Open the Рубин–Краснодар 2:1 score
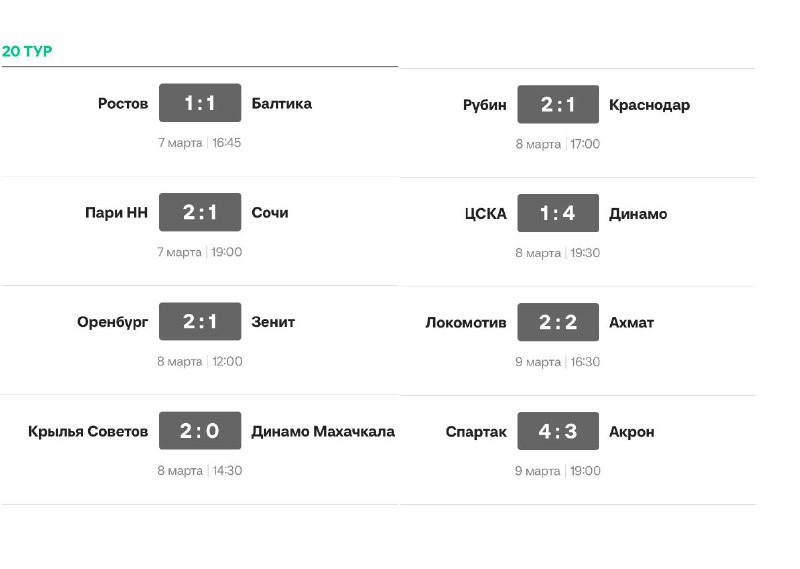 click(x=558, y=105)
